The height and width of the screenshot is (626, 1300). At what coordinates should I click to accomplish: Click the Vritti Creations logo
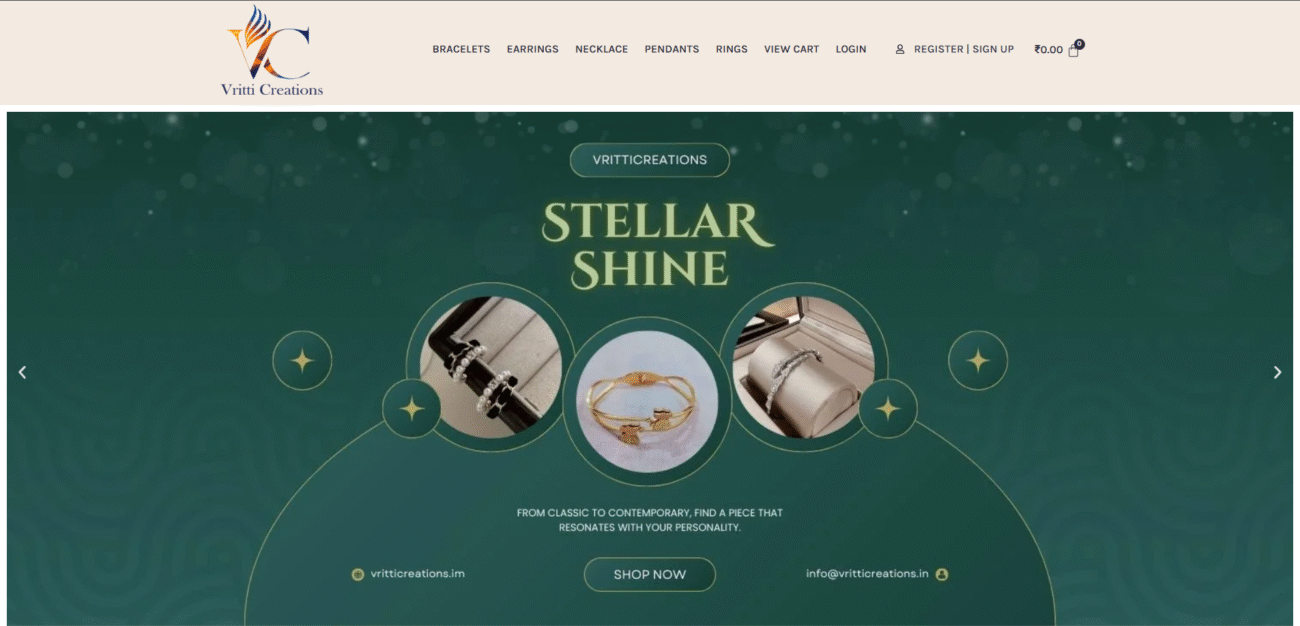coord(271,52)
